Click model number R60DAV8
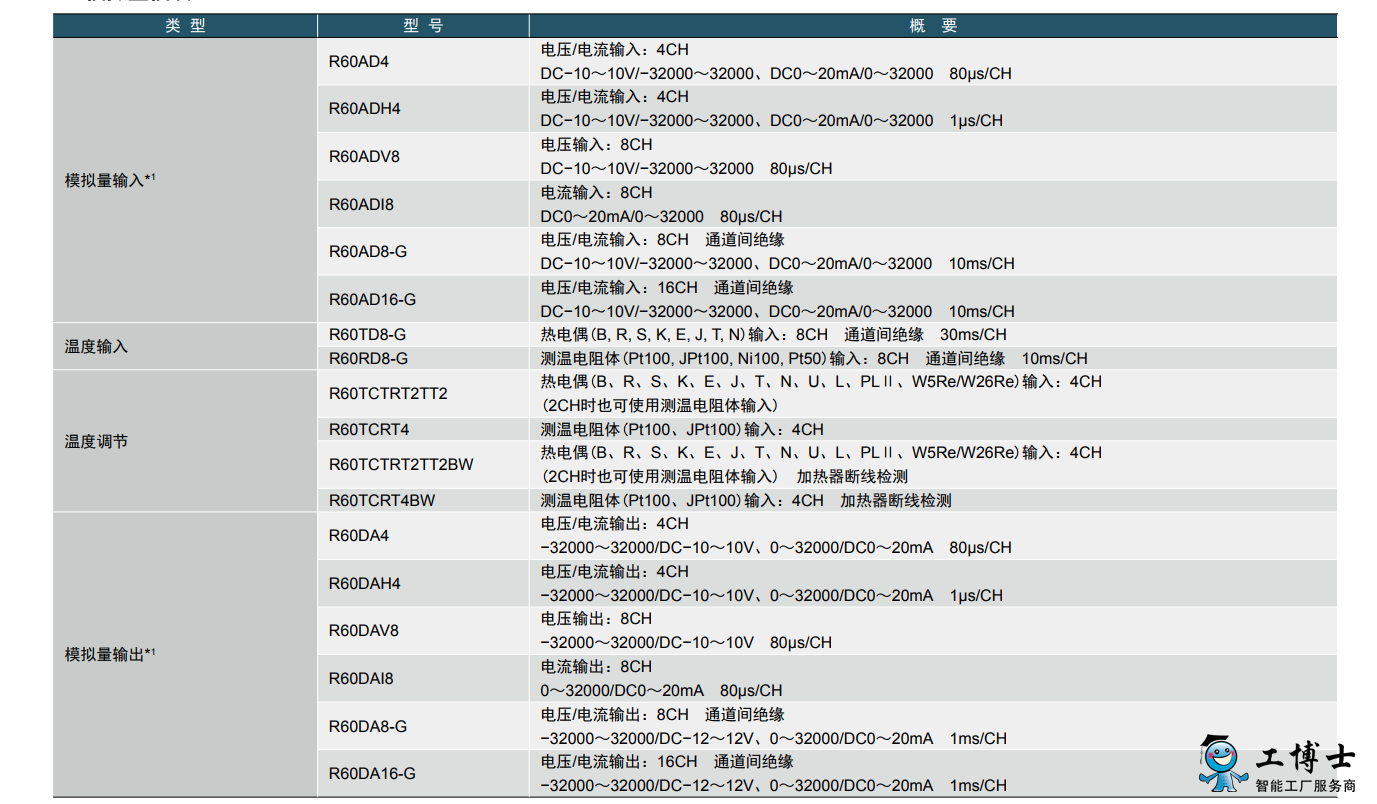The width and height of the screenshot is (1377, 804). pos(364,631)
